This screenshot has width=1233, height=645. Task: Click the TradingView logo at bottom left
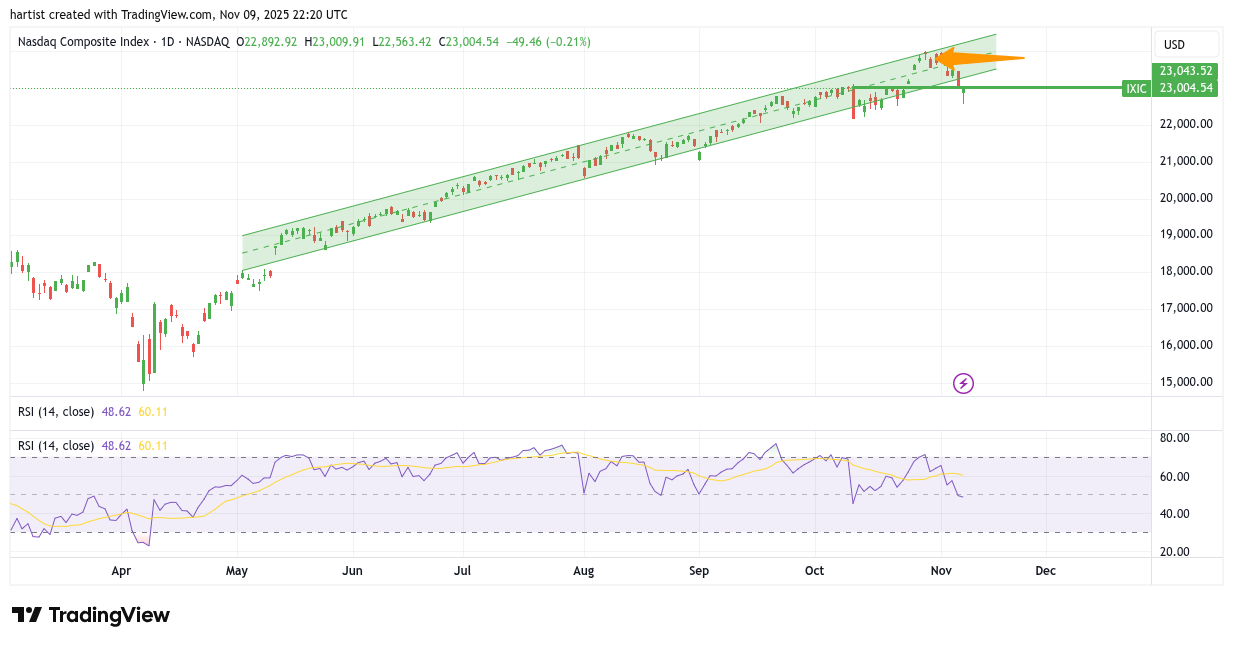[91, 615]
